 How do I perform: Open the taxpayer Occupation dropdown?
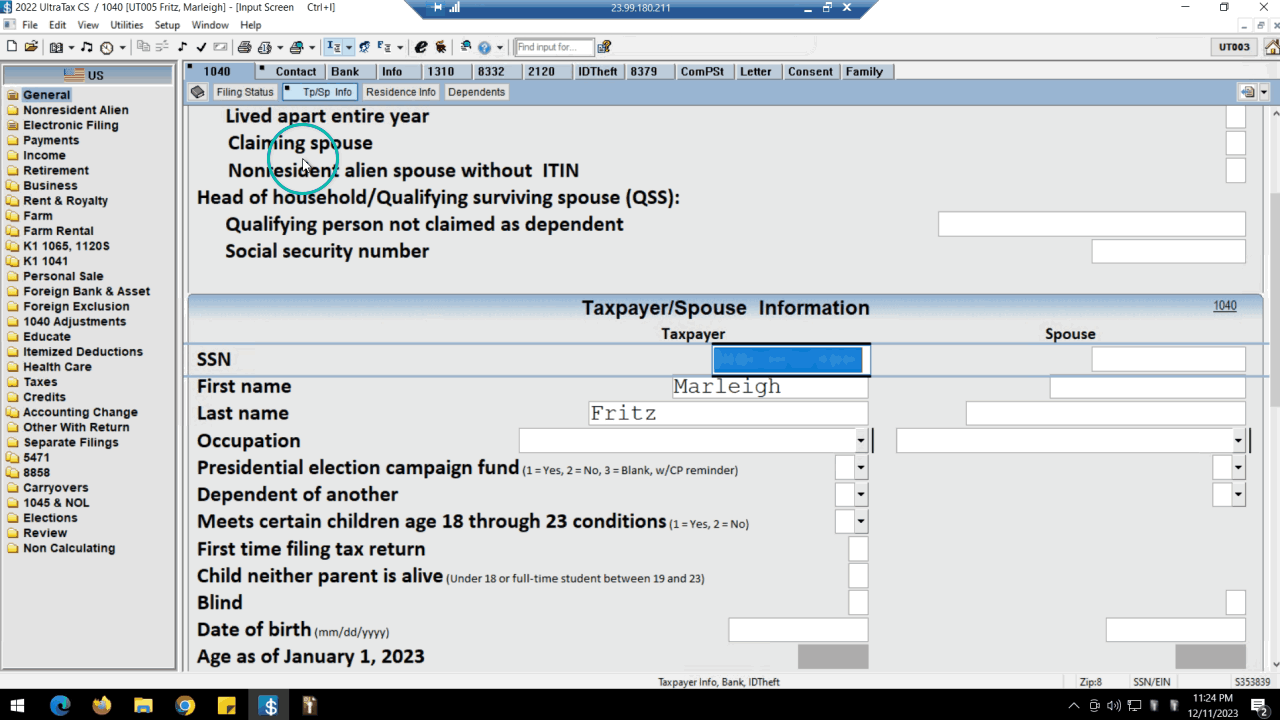(x=861, y=440)
